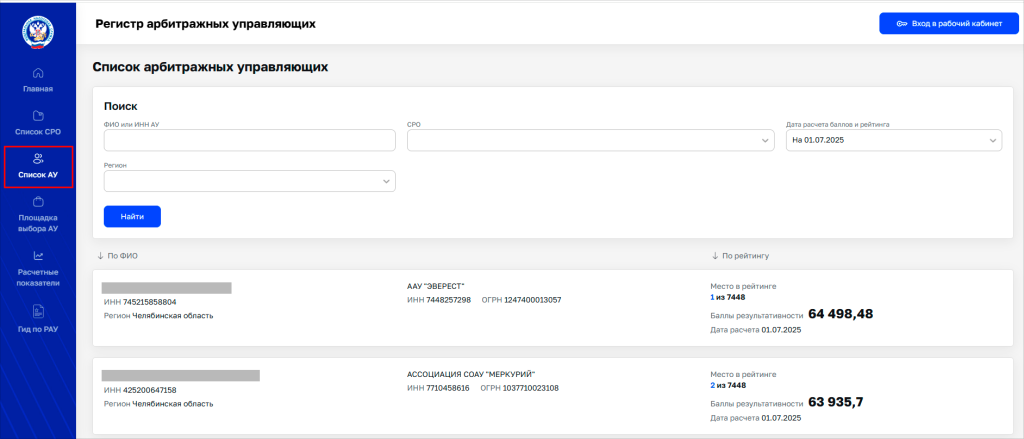Click the emblem logo in the sidebar
Image resolution: width=1024 pixels, height=439 pixels.
pyautogui.click(x=38, y=31)
